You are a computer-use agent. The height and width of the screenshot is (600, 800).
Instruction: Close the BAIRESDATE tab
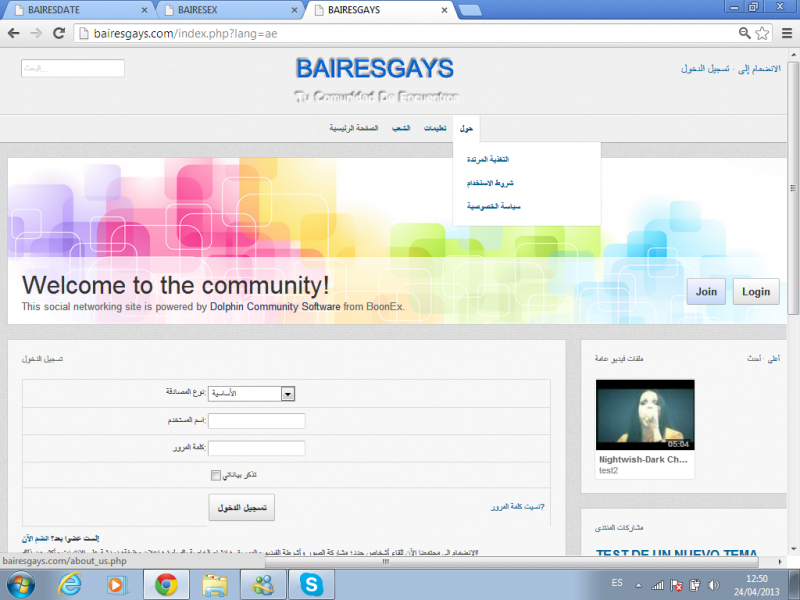144,10
